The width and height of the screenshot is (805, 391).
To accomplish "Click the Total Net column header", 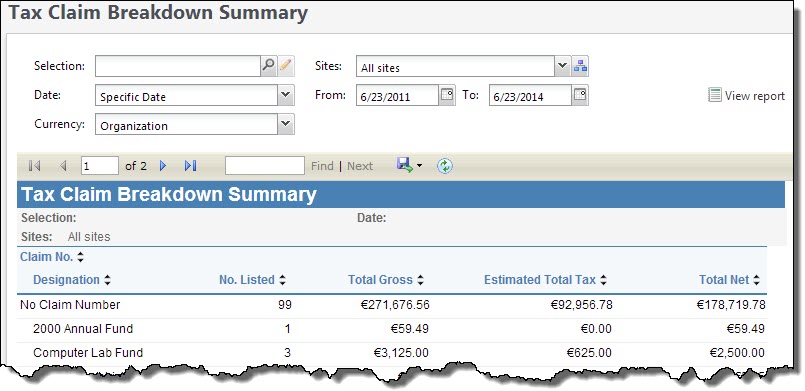I will click(x=724, y=280).
